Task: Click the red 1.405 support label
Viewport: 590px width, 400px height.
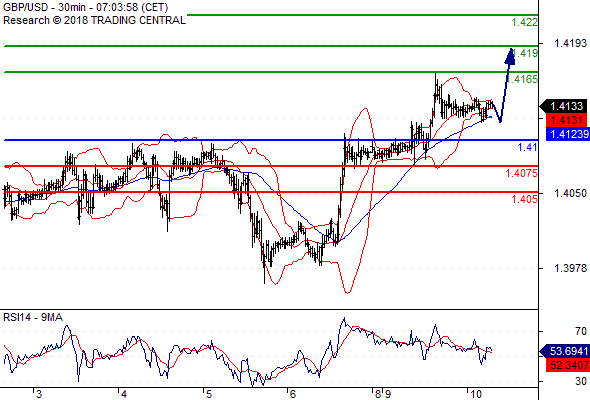Action: tap(525, 199)
